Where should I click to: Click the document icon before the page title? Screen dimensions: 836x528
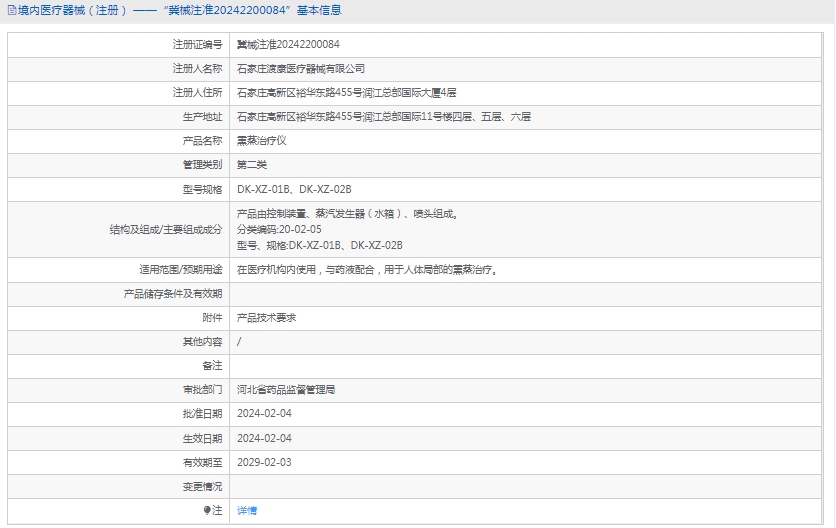(11, 11)
